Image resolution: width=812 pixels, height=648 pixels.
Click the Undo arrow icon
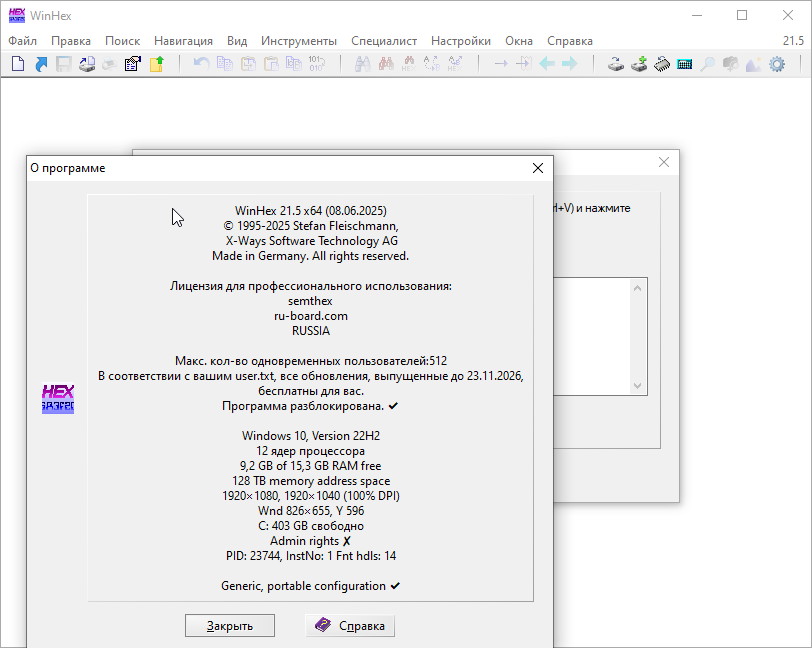[x=201, y=64]
